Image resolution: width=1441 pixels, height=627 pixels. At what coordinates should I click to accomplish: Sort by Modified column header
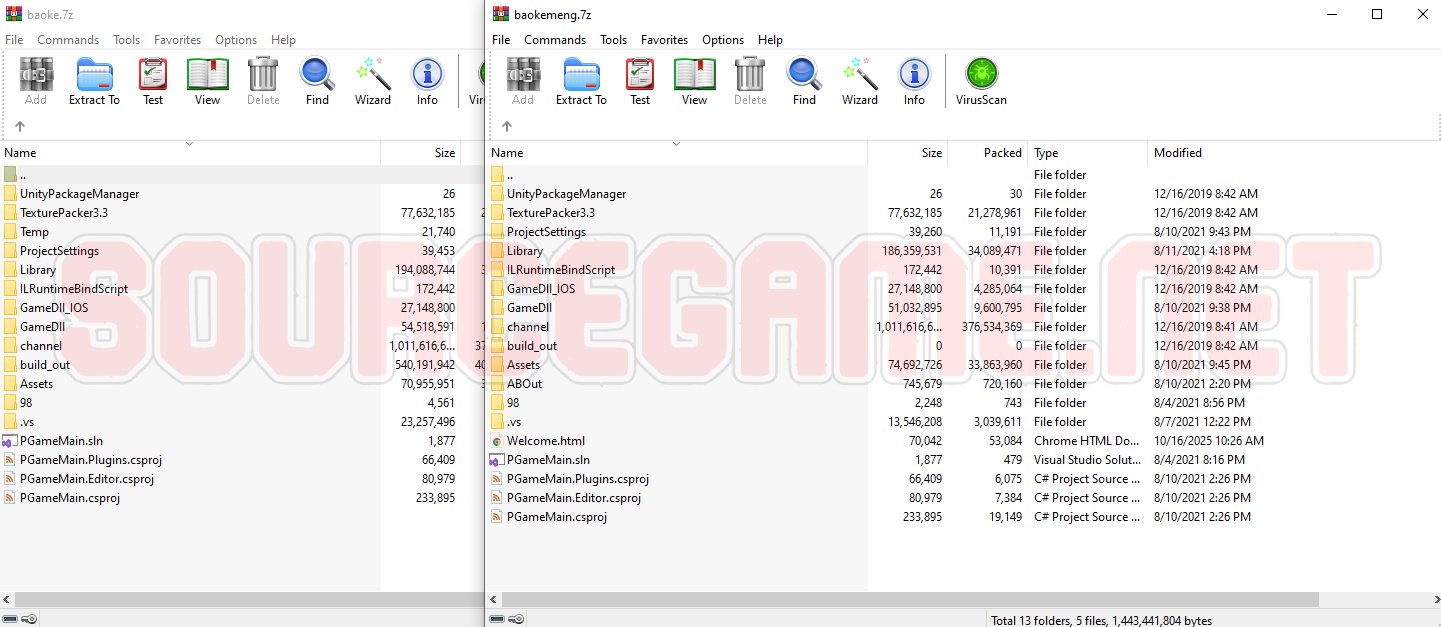click(x=1177, y=153)
